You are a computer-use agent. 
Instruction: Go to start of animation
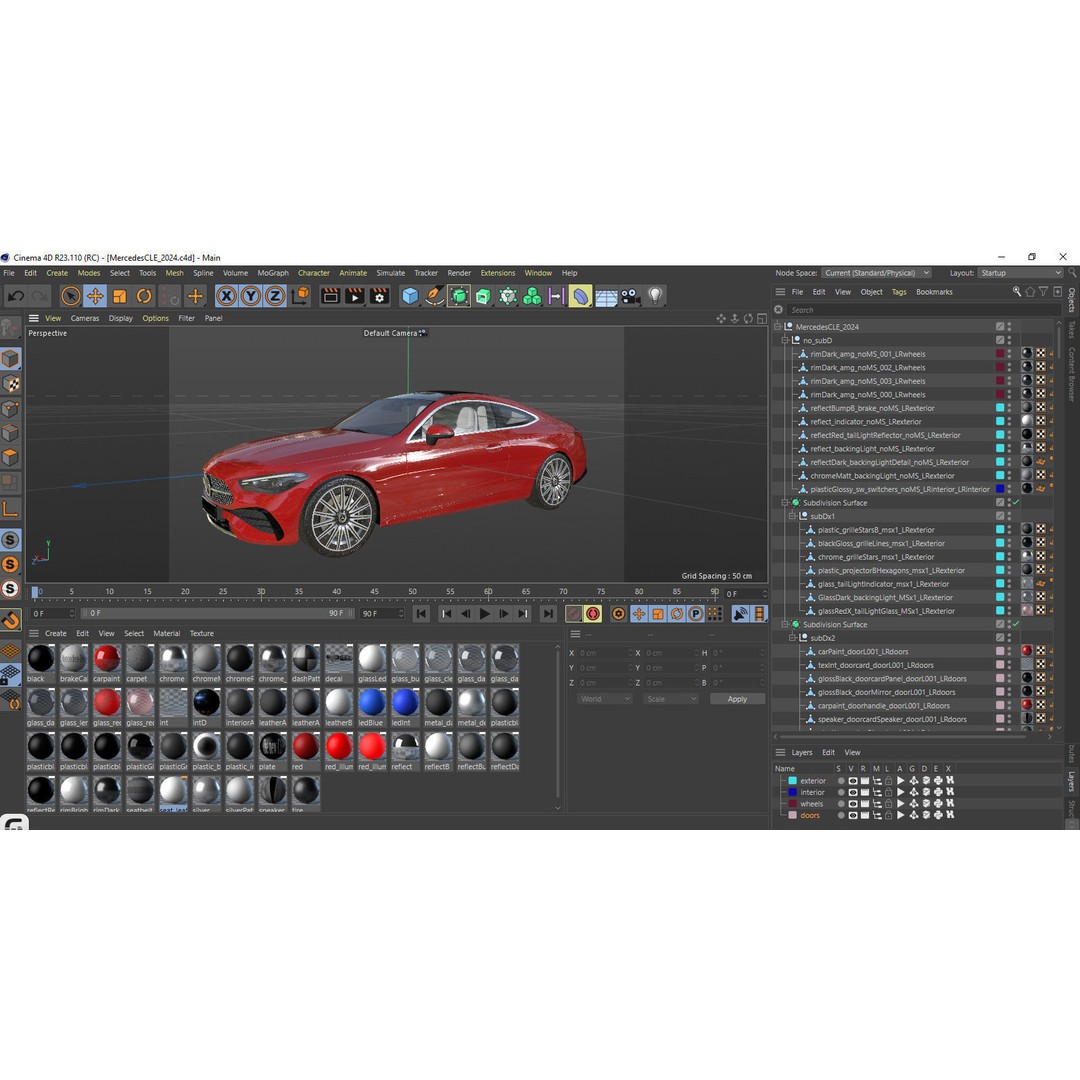[x=422, y=613]
